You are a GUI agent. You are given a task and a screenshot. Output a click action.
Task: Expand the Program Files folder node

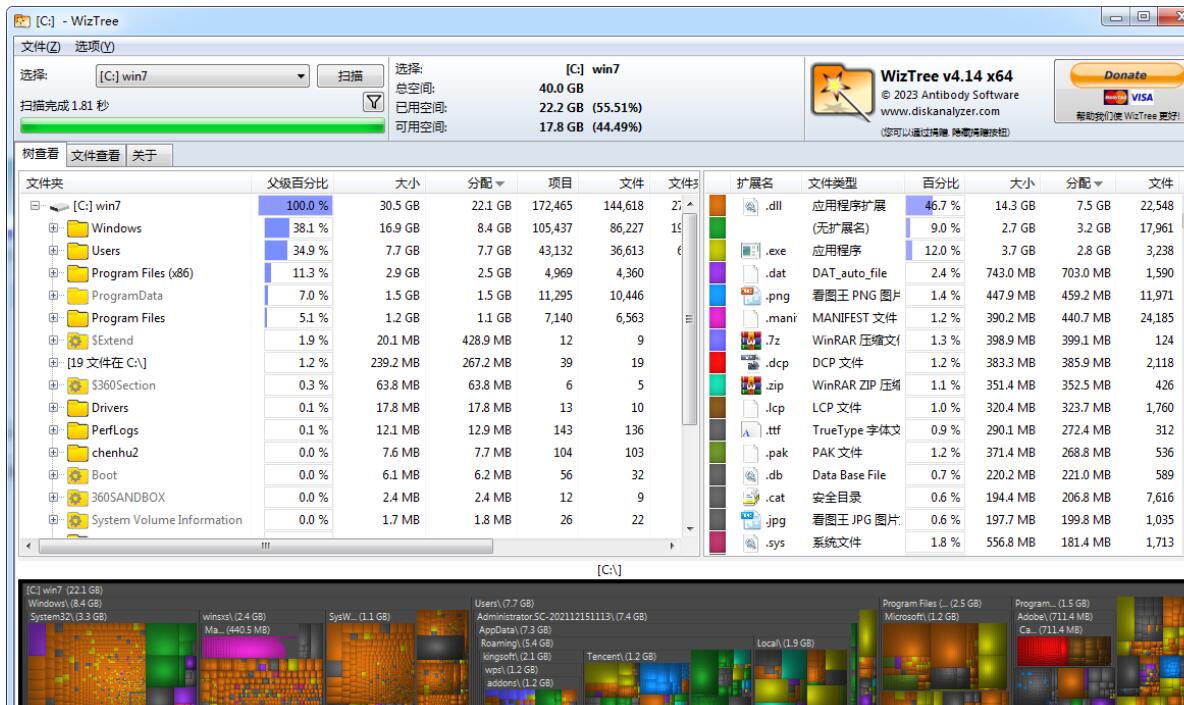(53, 318)
